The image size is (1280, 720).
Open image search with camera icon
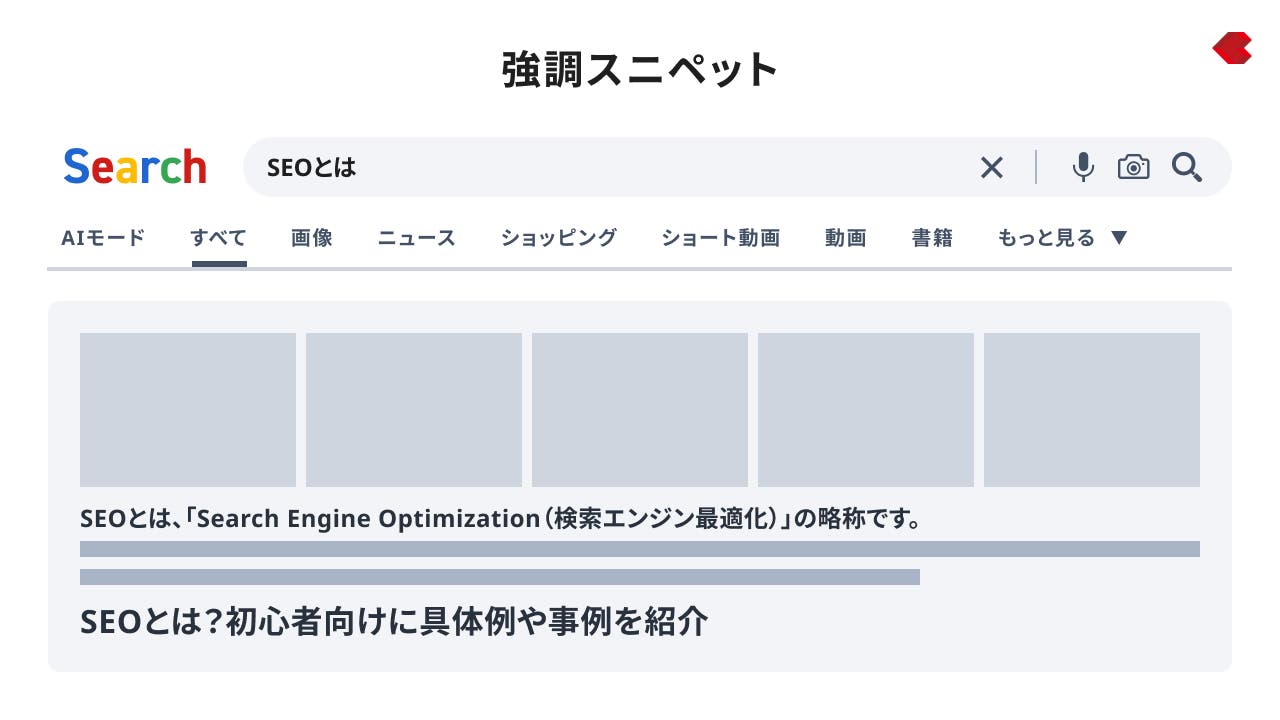(1133, 167)
